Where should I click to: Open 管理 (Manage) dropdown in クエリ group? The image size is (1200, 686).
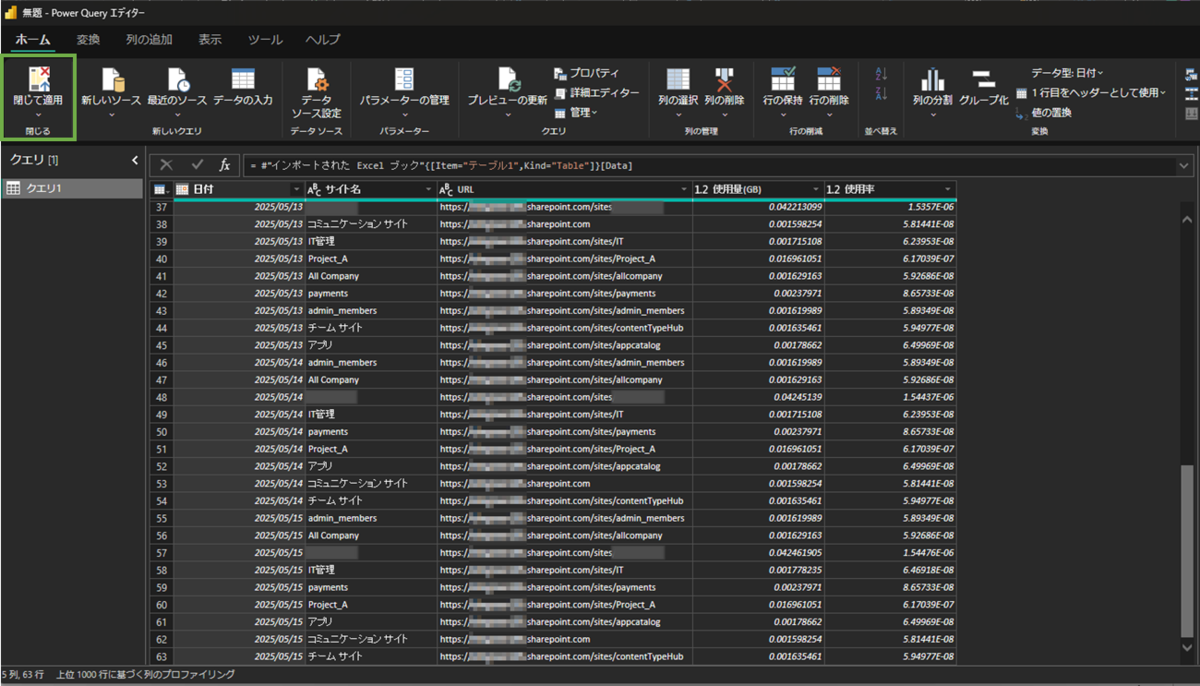click(x=575, y=113)
